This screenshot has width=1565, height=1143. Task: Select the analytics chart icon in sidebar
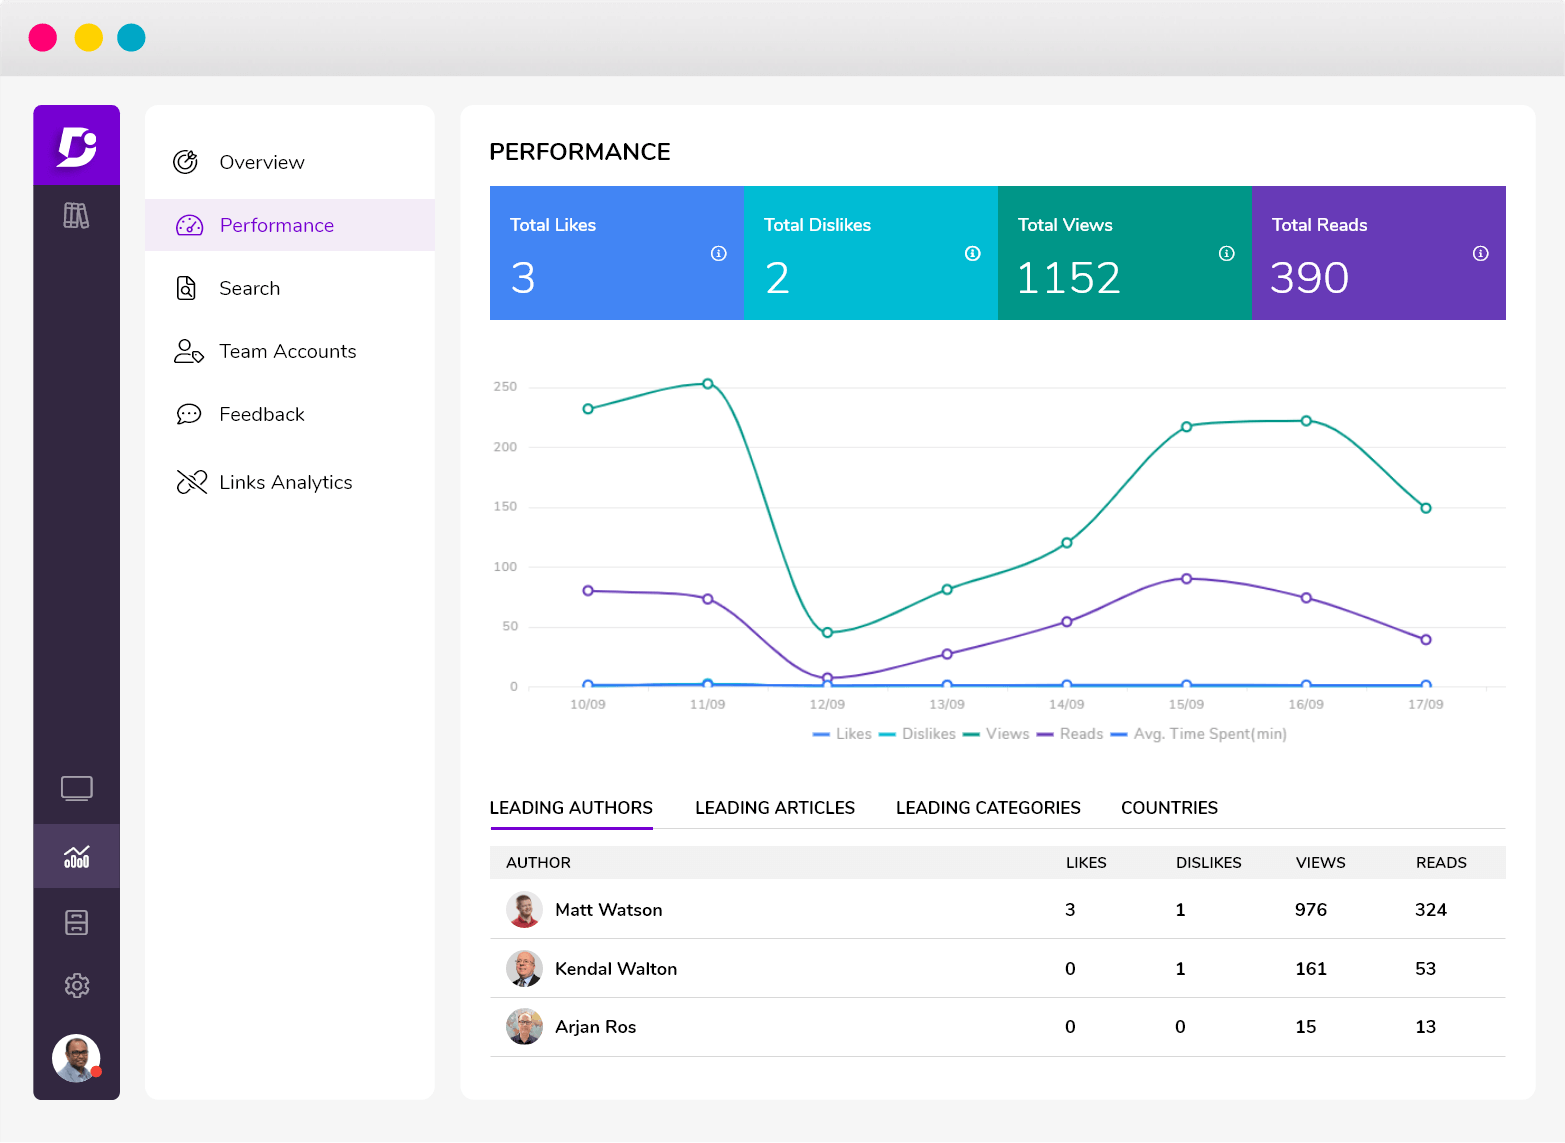[76, 855]
